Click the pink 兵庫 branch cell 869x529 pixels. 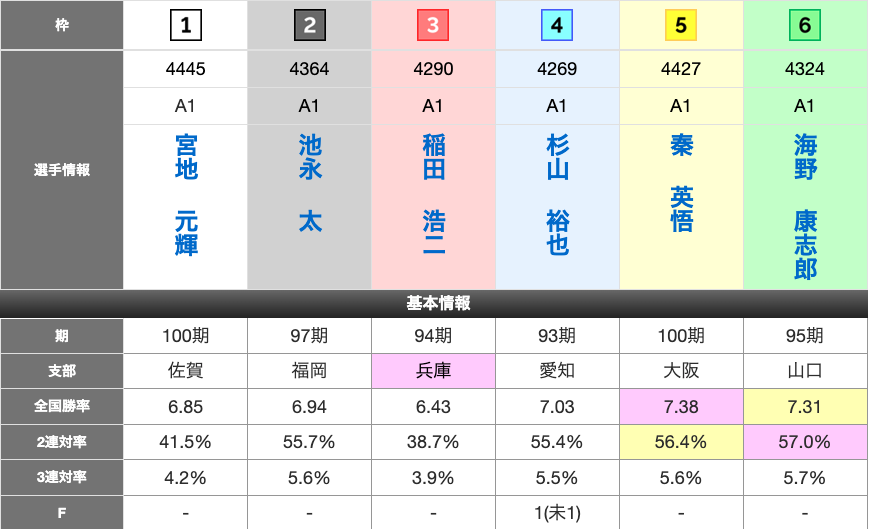pyautogui.click(x=433, y=371)
